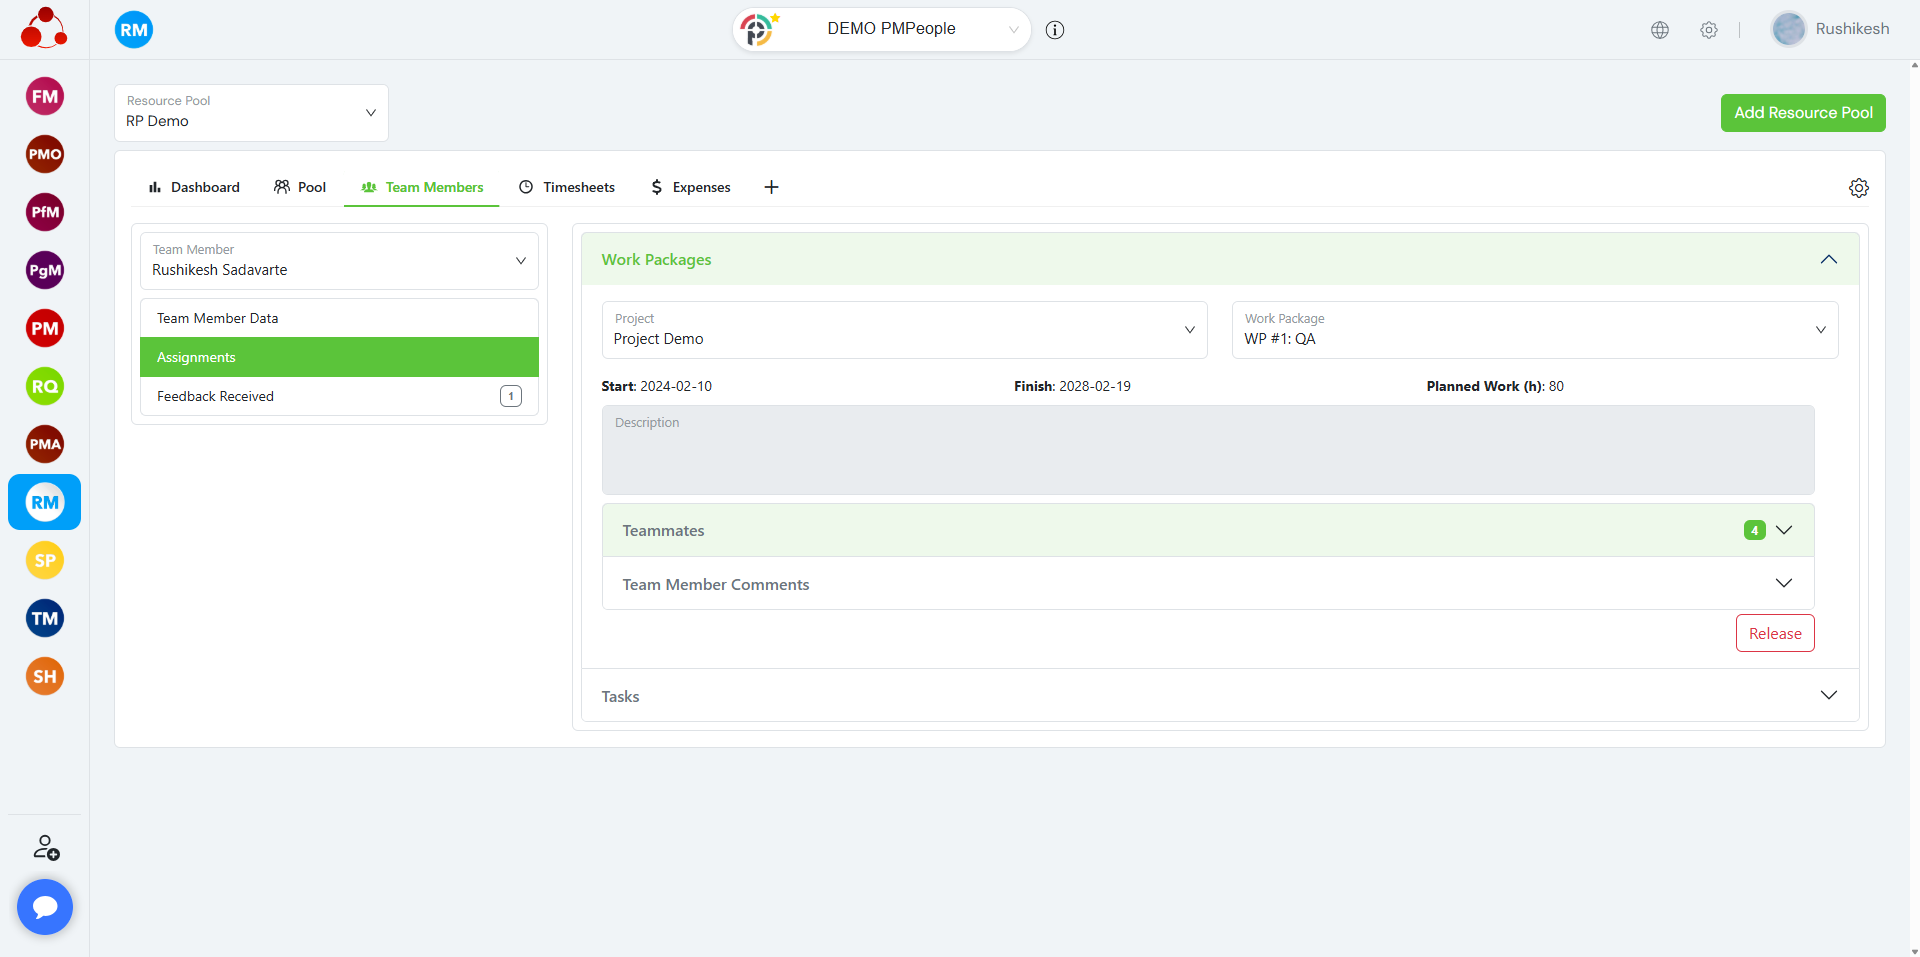The height and width of the screenshot is (957, 1920).
Task: Click the Feedback Received count badge
Action: click(511, 396)
